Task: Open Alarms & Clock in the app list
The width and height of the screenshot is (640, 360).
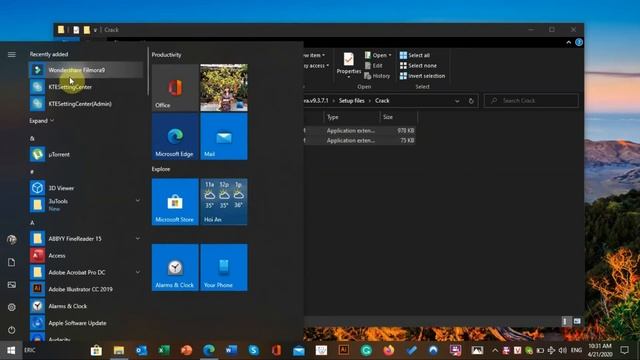Action: point(86,306)
